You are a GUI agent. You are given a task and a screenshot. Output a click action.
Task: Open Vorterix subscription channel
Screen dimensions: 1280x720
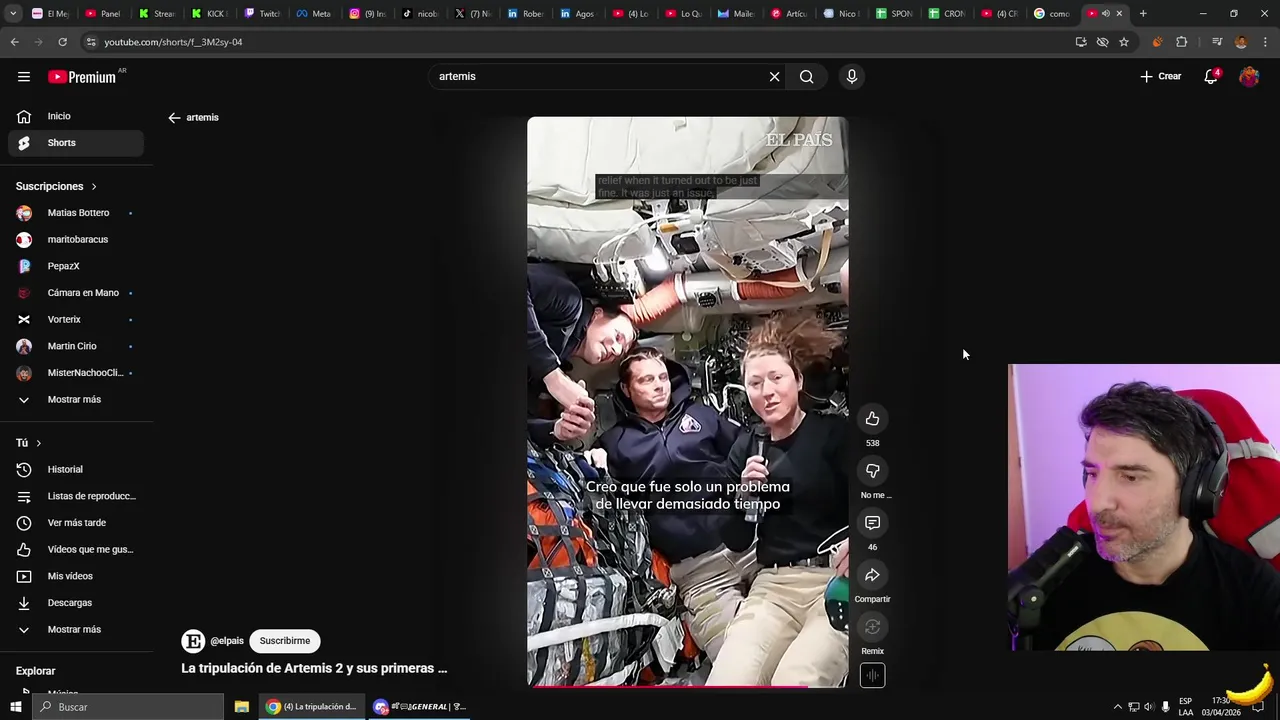point(76,319)
